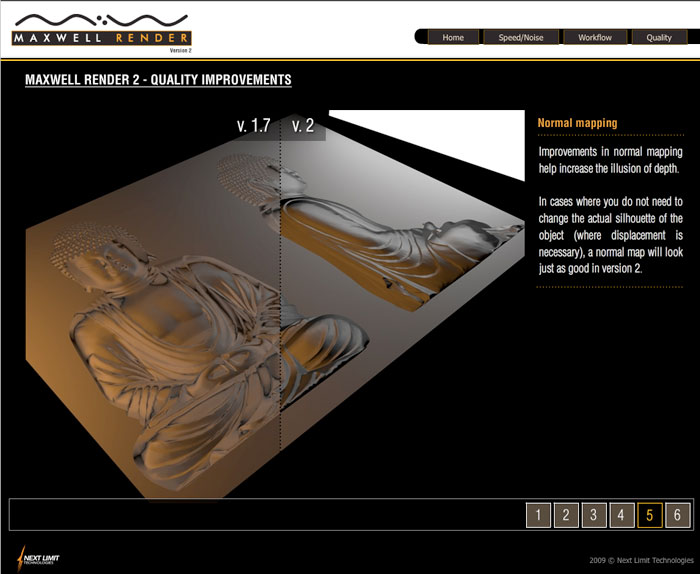
Task: Go to the Speed/Noise section
Action: [521, 37]
